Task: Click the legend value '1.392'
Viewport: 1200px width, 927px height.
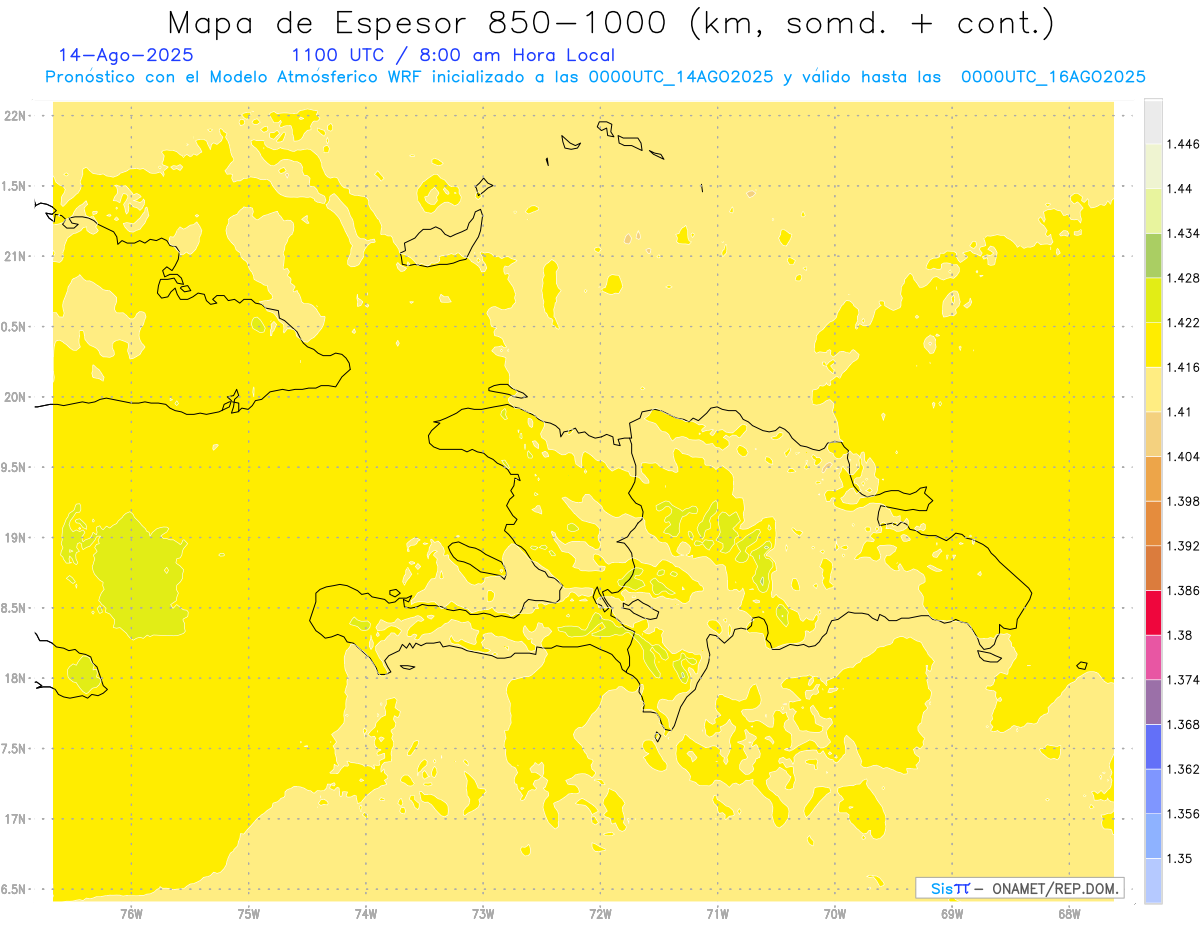Action: (1183, 546)
